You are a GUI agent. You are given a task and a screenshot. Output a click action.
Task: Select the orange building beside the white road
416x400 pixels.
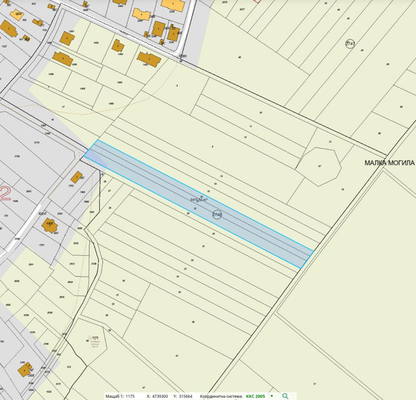[x=50, y=226]
